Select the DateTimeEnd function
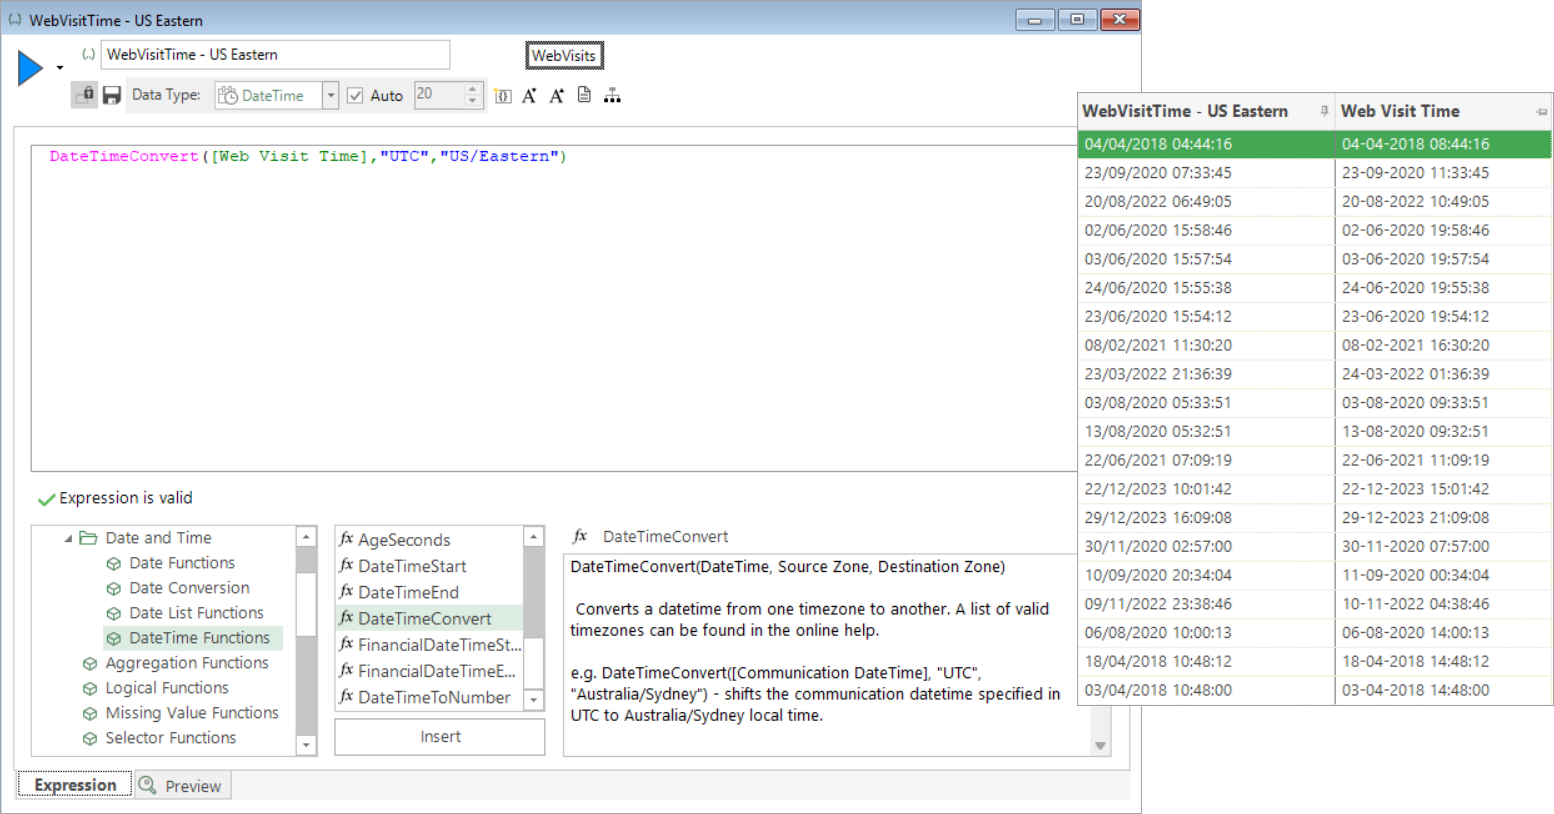The image size is (1554, 814). pyautogui.click(x=408, y=592)
